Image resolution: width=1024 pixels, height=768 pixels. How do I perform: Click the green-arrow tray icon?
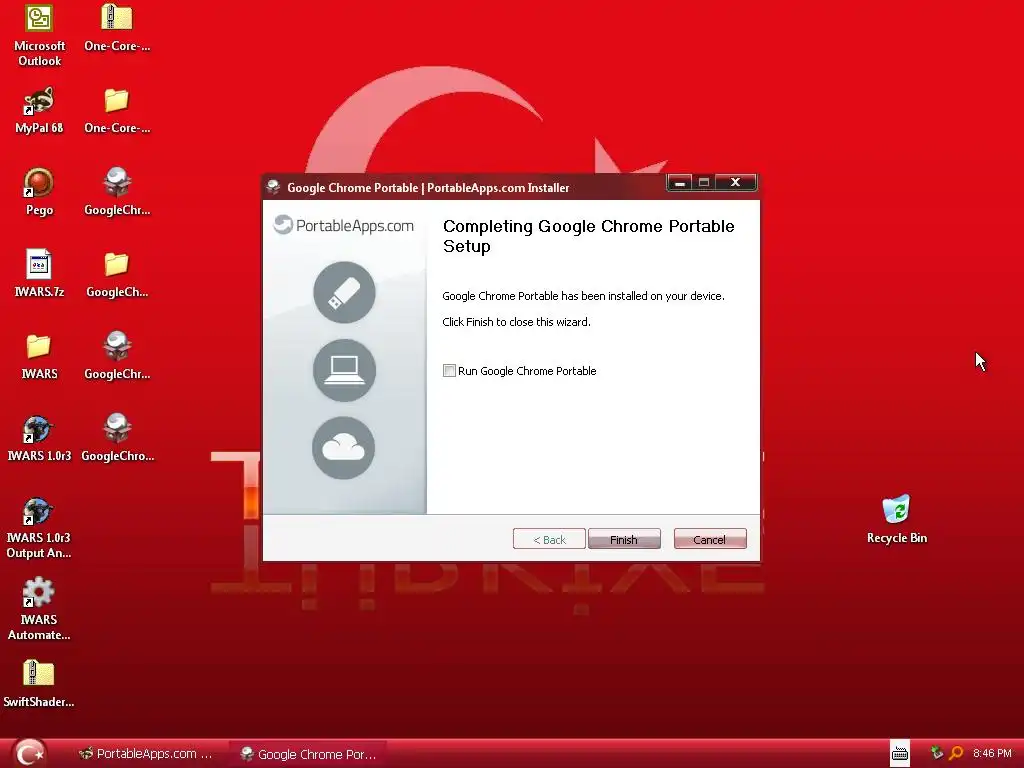click(936, 753)
